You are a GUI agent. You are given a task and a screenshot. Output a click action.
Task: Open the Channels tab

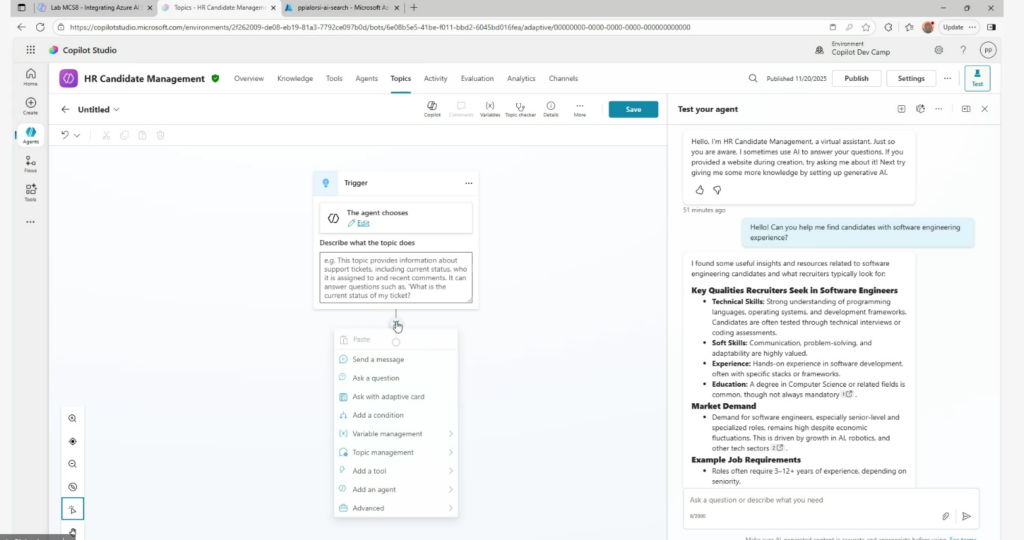click(563, 78)
